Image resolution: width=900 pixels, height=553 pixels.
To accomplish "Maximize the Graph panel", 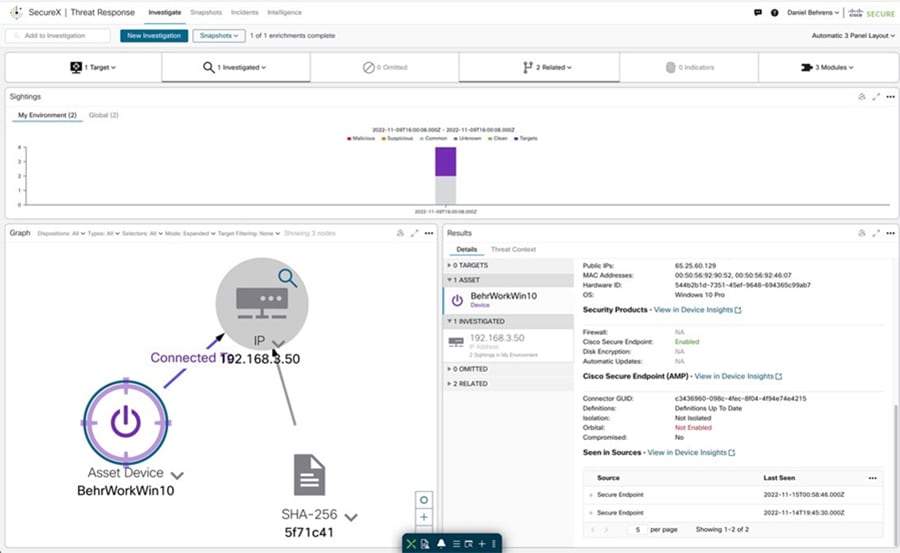I will 414,233.
